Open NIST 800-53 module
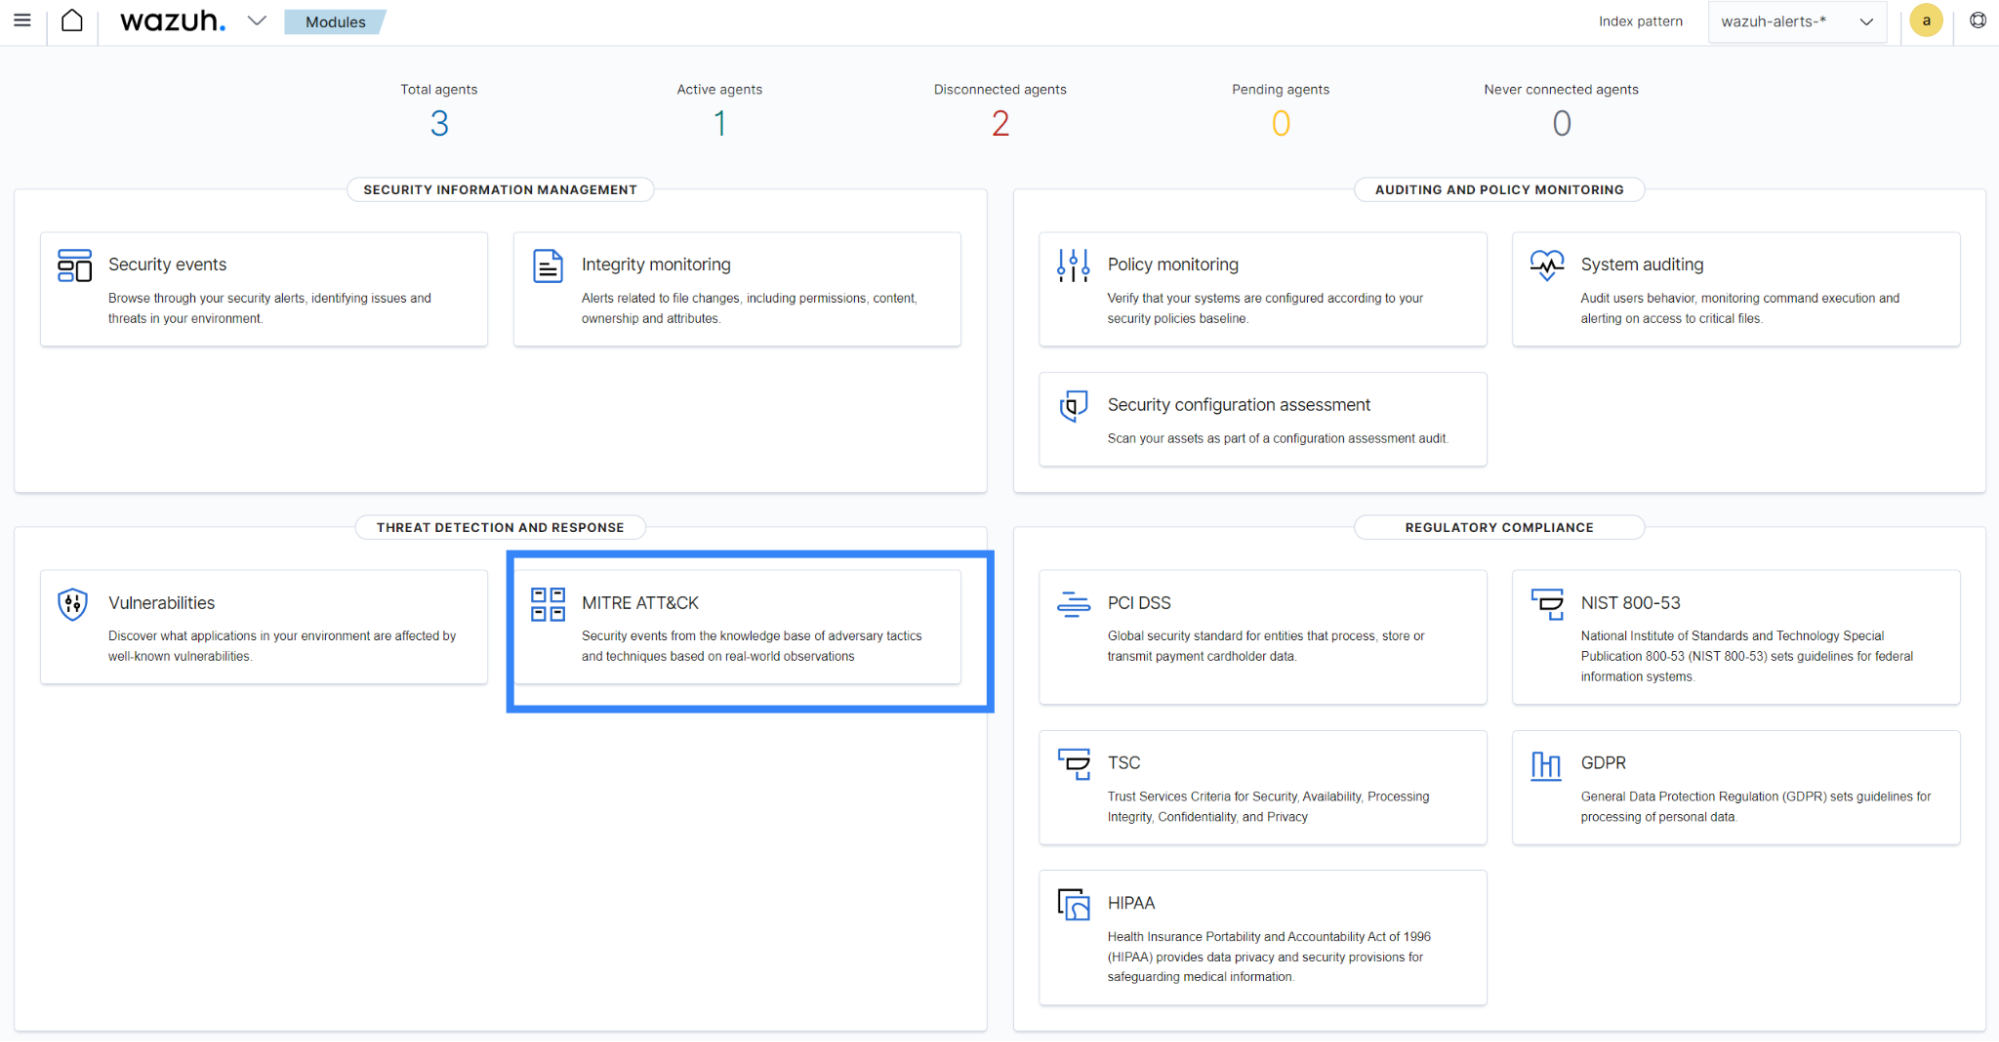Viewport: 1999px width, 1042px height. coord(1736,637)
